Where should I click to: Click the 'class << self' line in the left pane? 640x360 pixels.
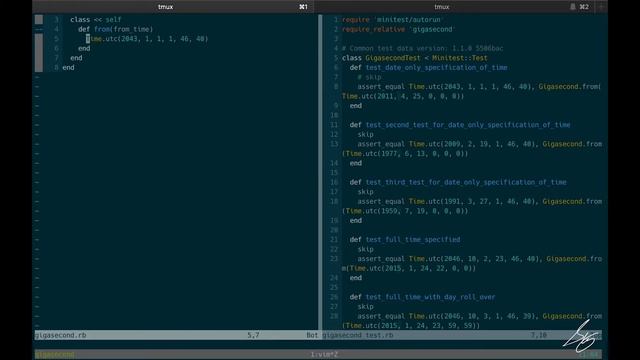96,20
